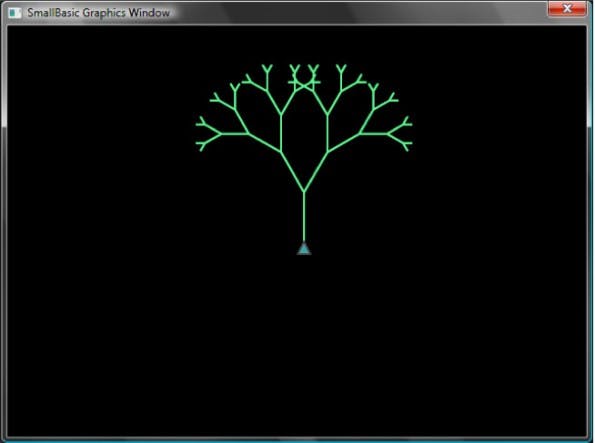The height and width of the screenshot is (443, 595).
Task: Click the left inner vertical branch segment
Action: [281, 133]
